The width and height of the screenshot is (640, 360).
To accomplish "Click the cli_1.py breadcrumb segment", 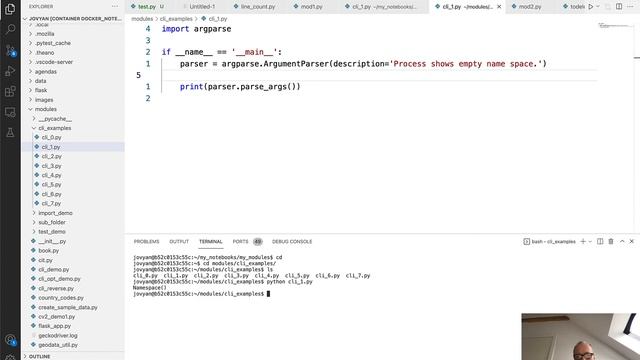I will [x=214, y=19].
